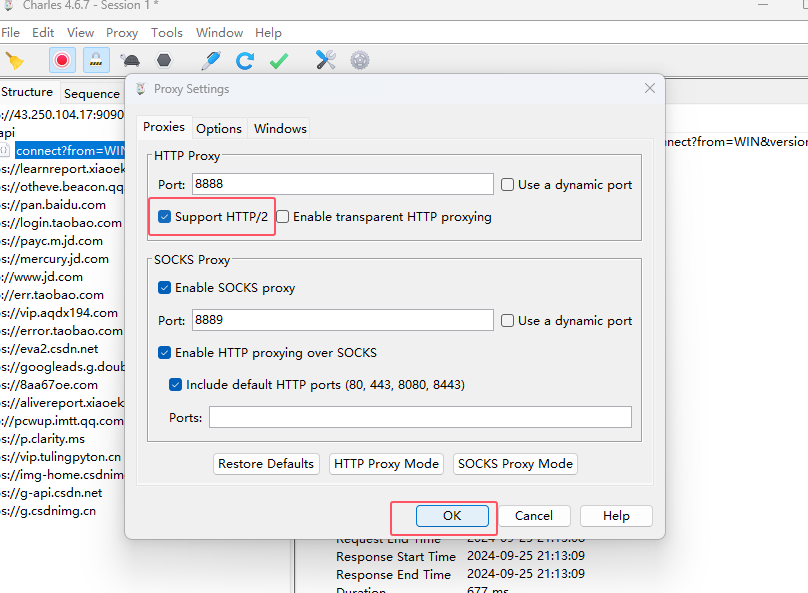808x593 pixels.
Task: Select the connect?from=WIN request item
Action: (x=70, y=150)
